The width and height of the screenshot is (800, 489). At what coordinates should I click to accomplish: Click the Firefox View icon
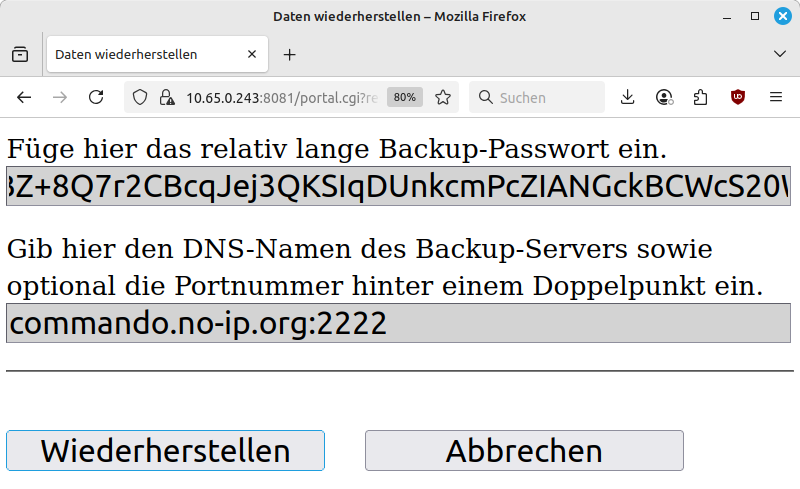(20, 55)
